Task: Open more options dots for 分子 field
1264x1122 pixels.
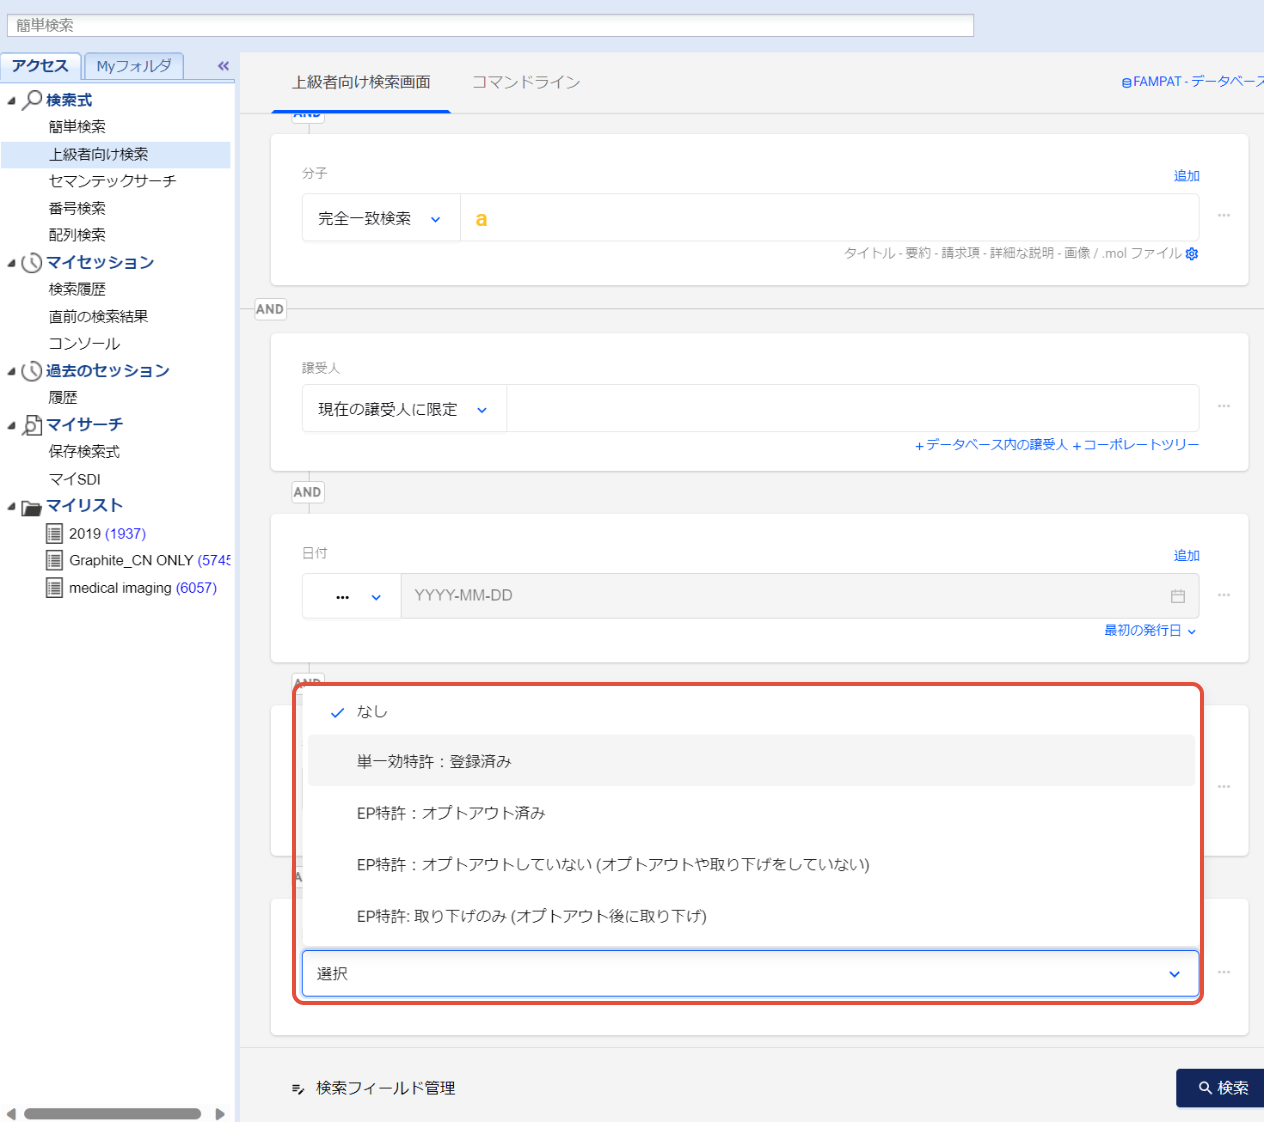Action: point(1224,215)
